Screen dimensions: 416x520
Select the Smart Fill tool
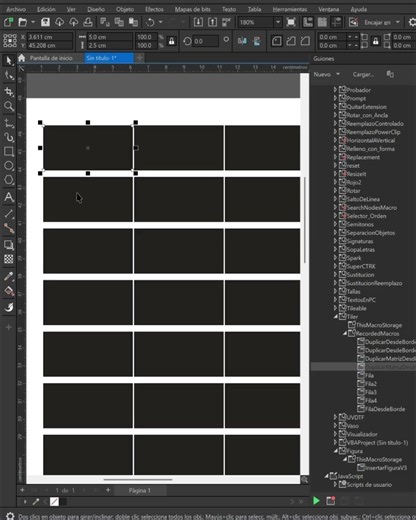click(9, 307)
